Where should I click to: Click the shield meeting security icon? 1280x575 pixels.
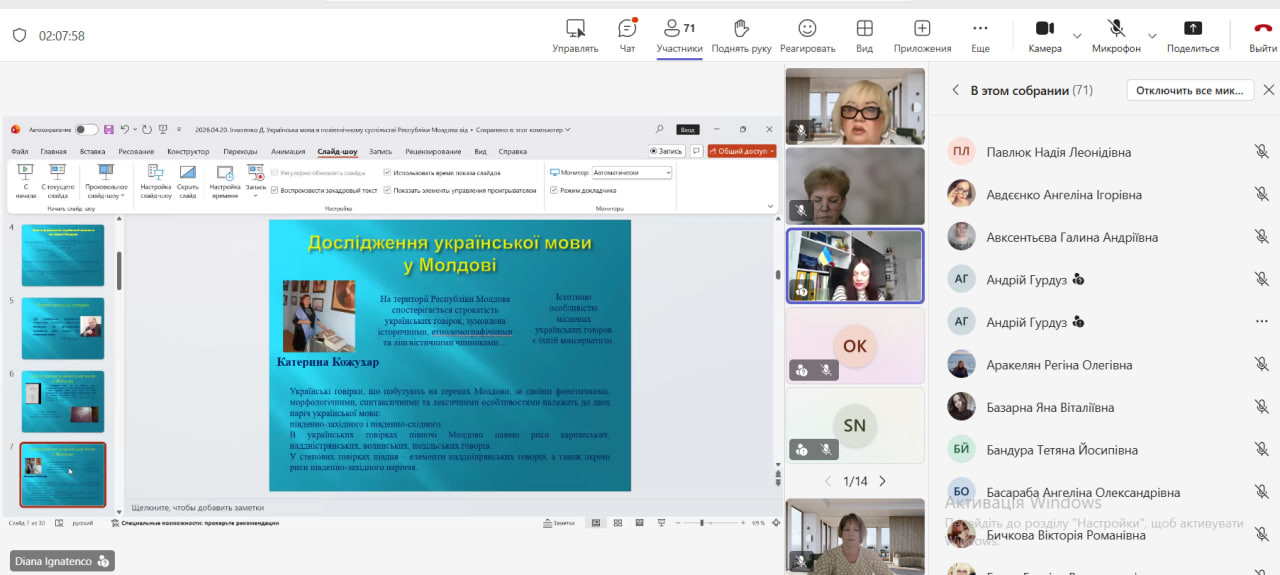tap(19, 35)
